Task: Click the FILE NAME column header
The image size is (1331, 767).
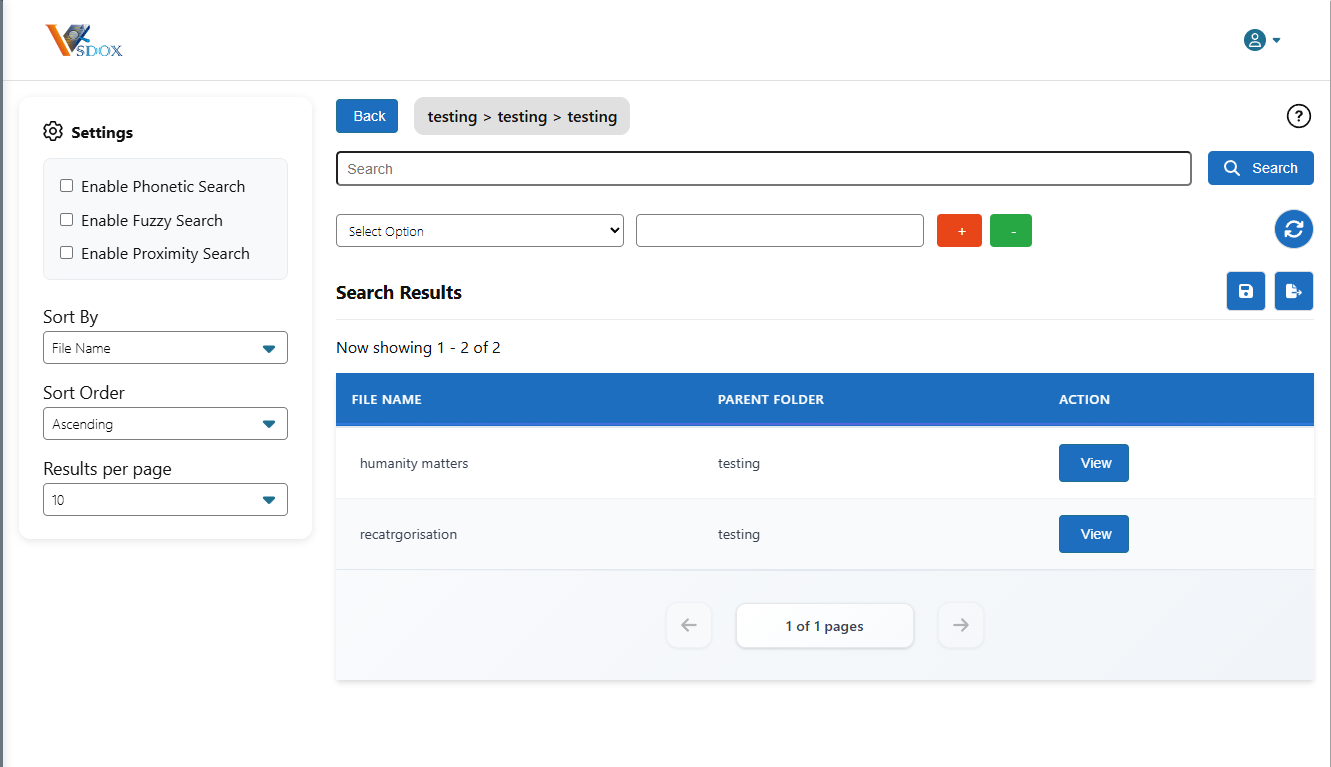Action: click(x=387, y=399)
